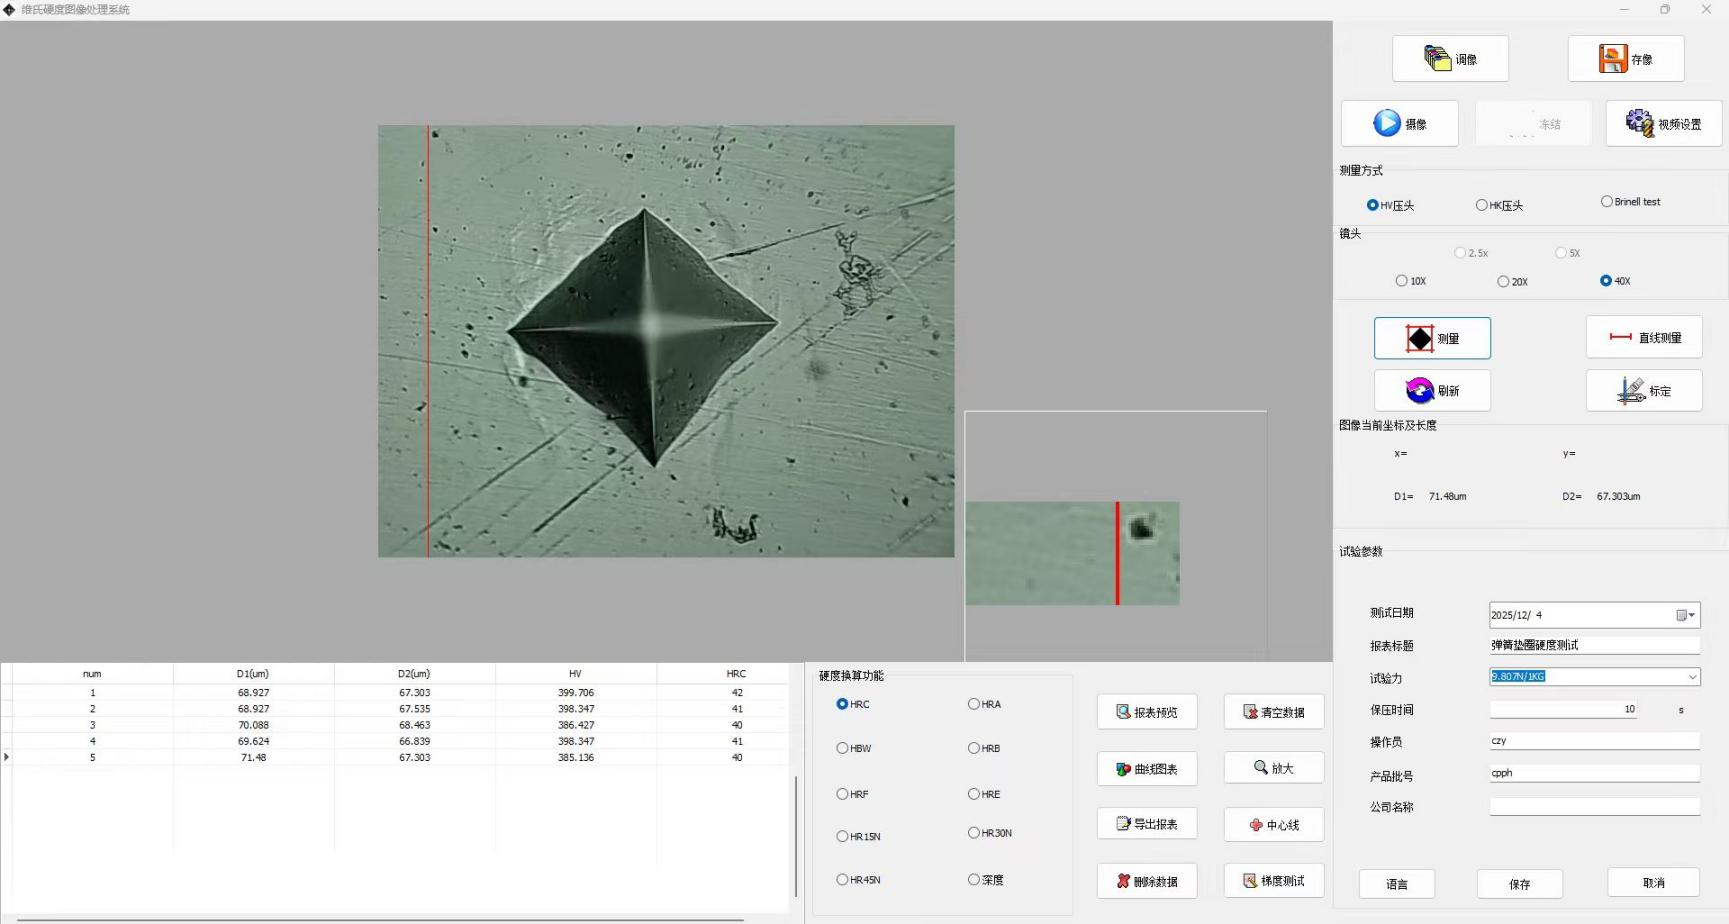This screenshot has height=924, width=1729.
Task: Click 删除数据 delete data red X
Action: [1124, 881]
